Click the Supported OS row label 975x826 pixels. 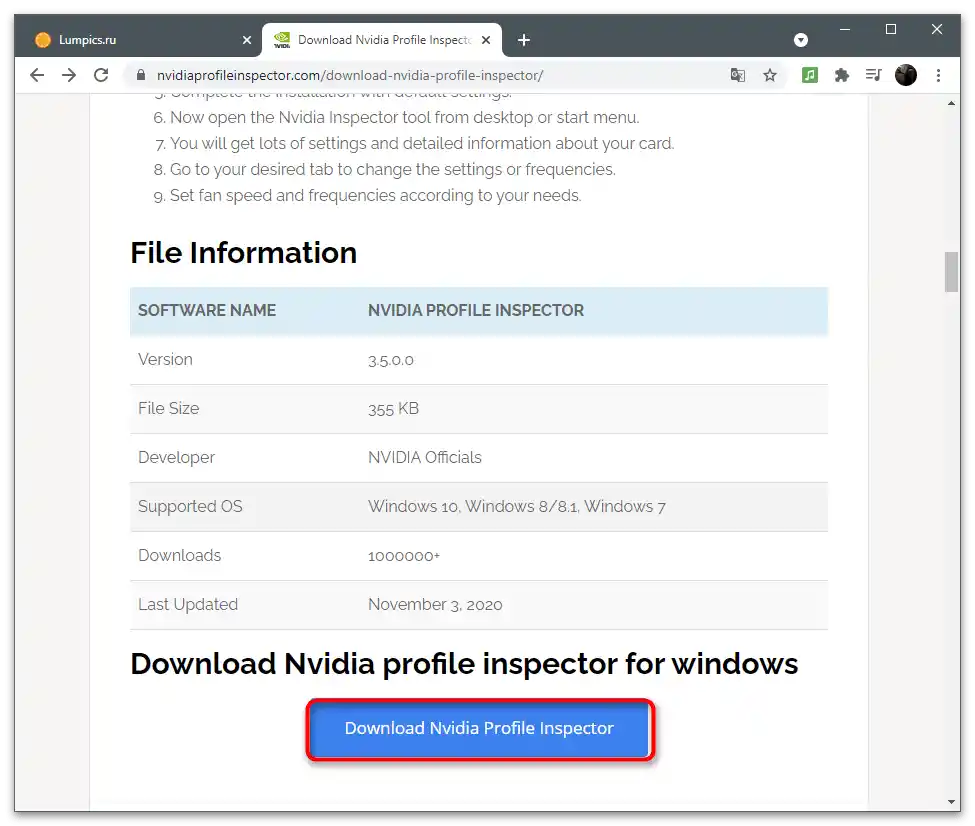click(x=190, y=507)
